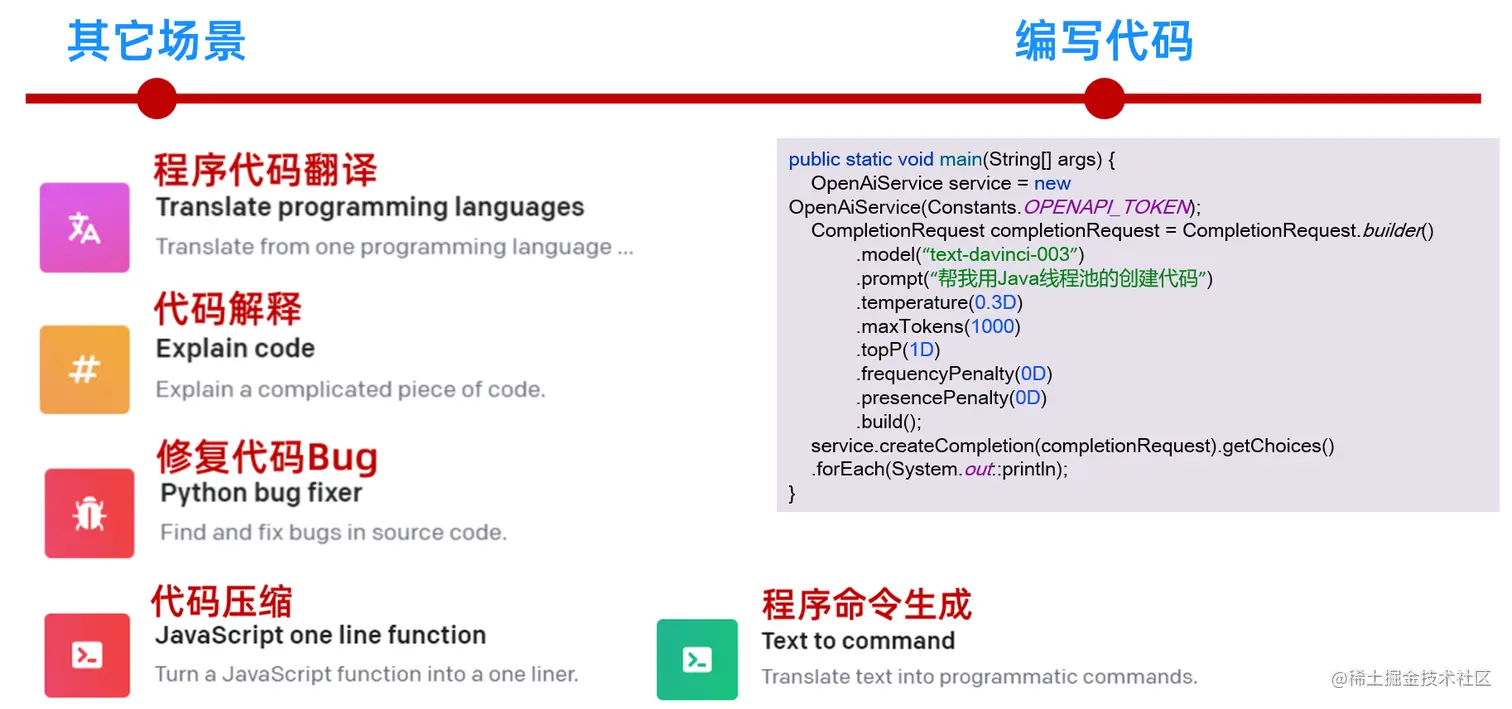The image size is (1512, 709).
Task: Click the '编写代码' section title
Action: pos(1104,41)
